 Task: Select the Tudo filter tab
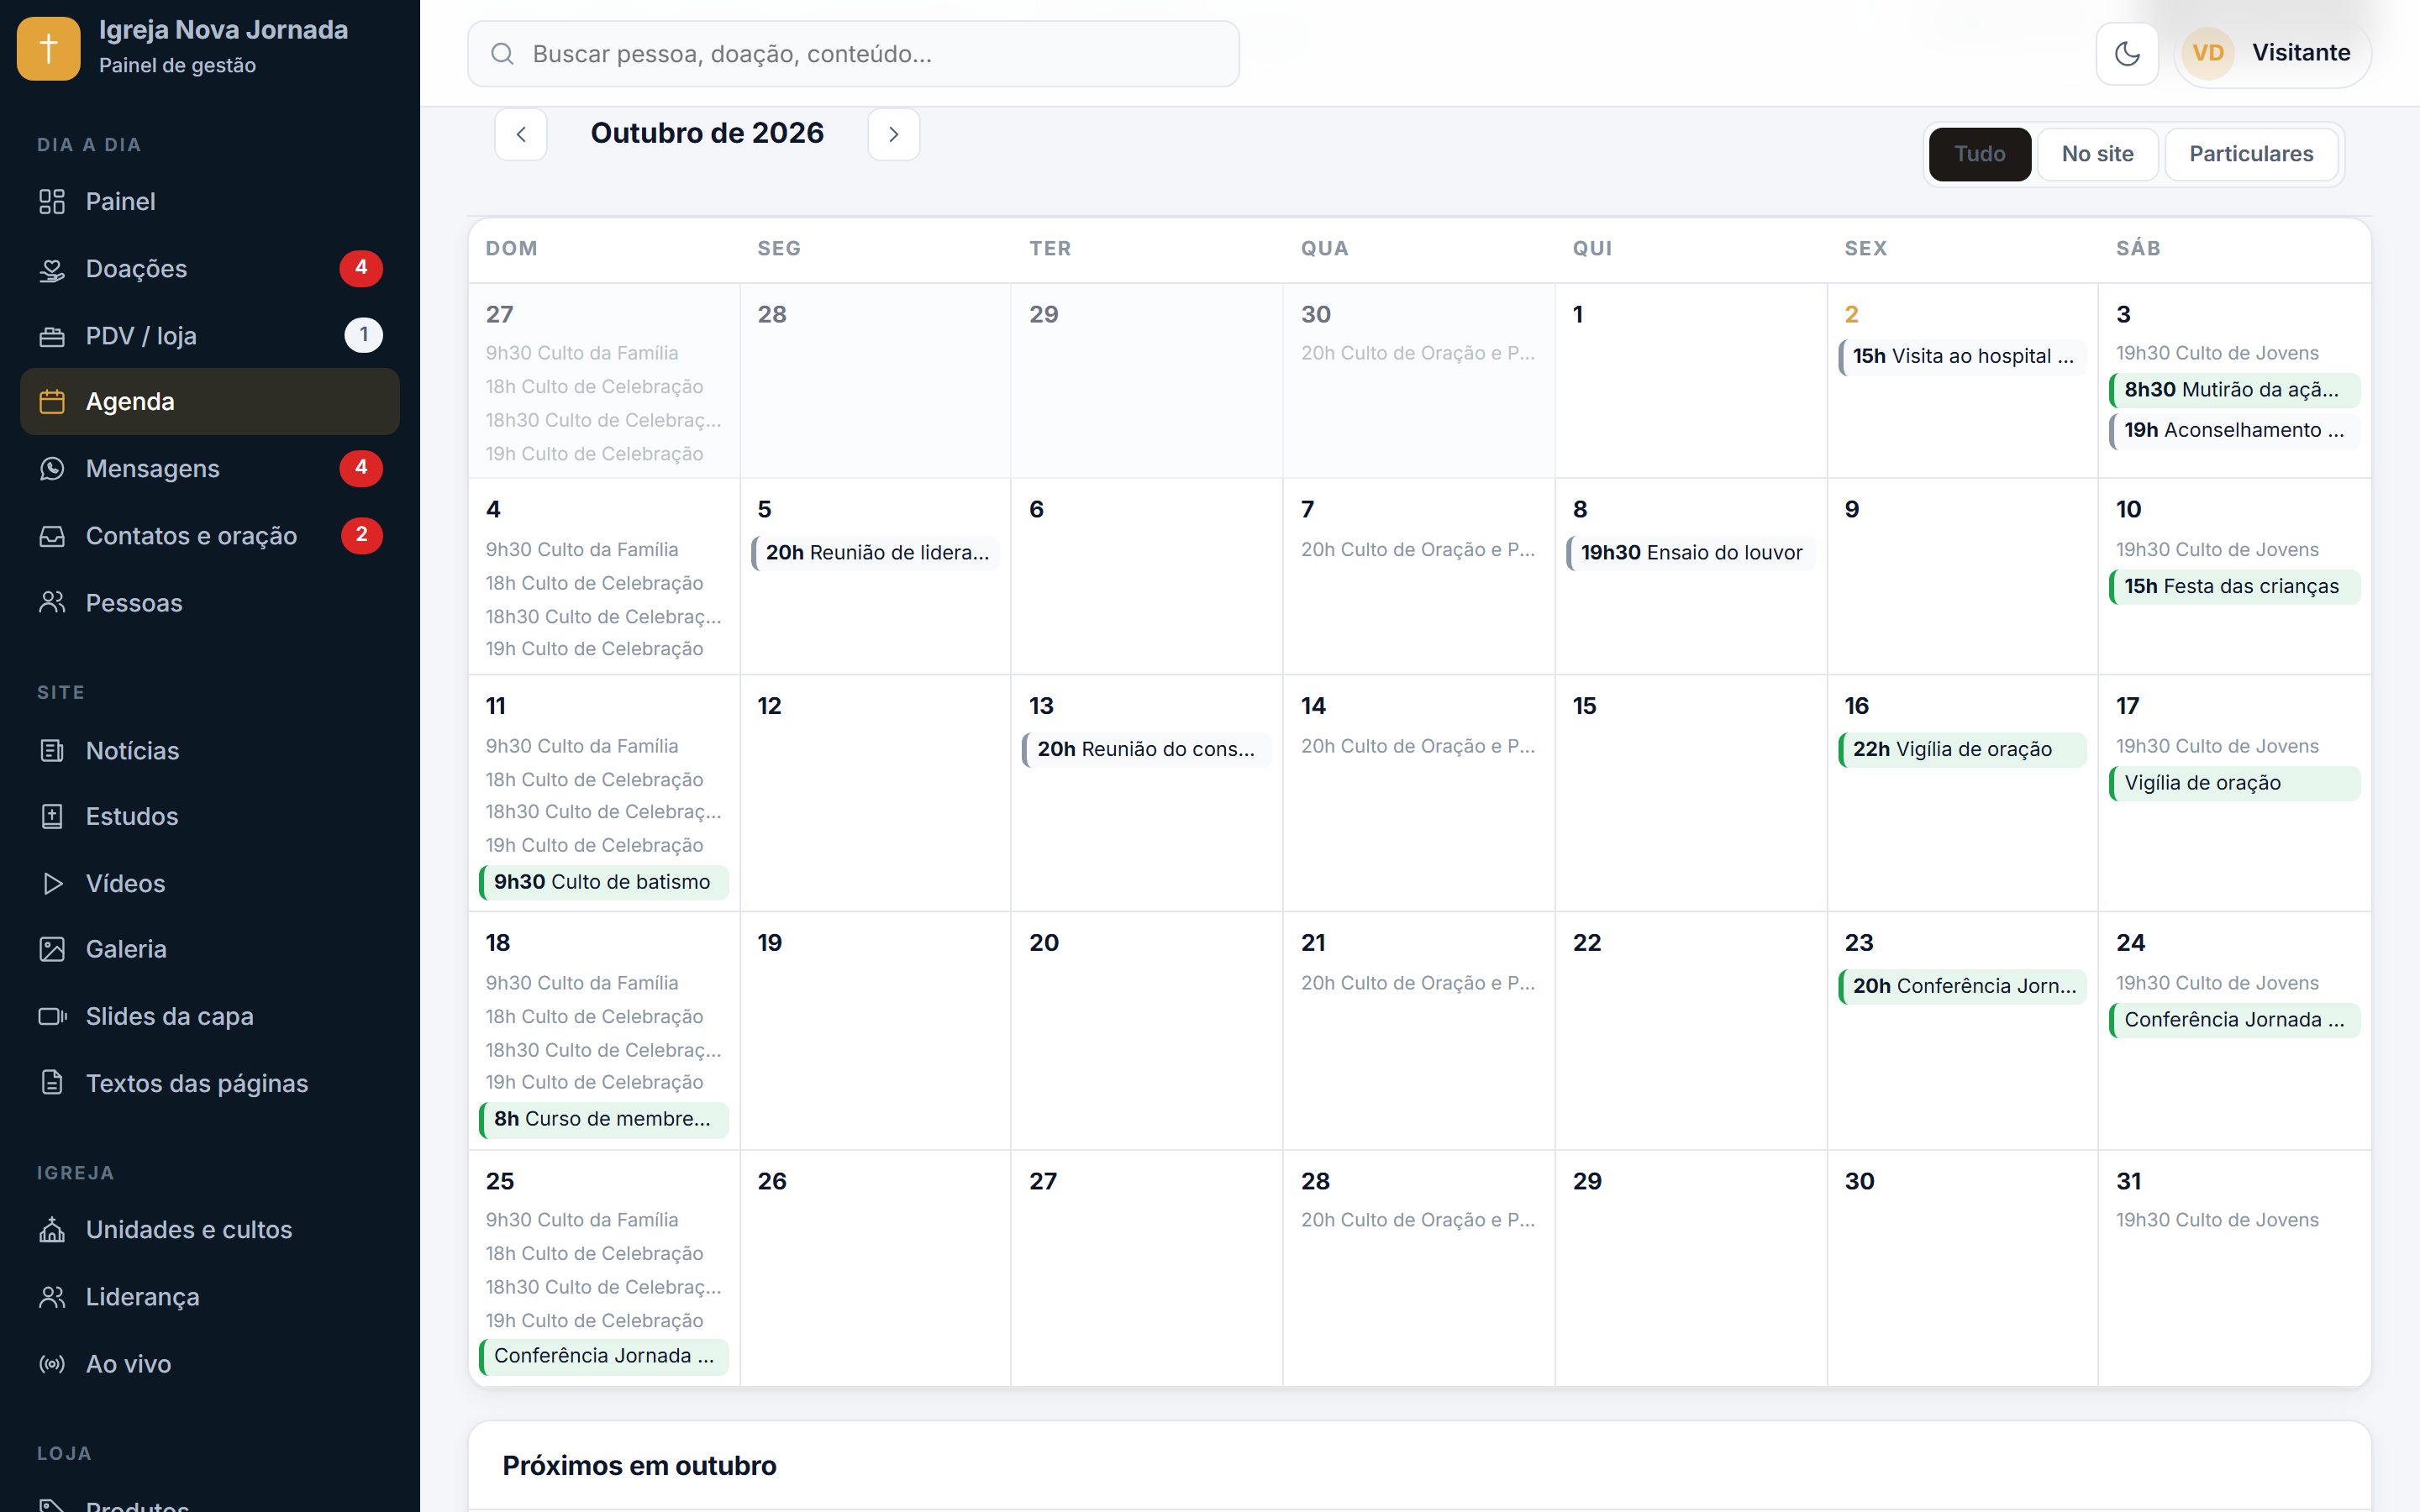pyautogui.click(x=1979, y=154)
